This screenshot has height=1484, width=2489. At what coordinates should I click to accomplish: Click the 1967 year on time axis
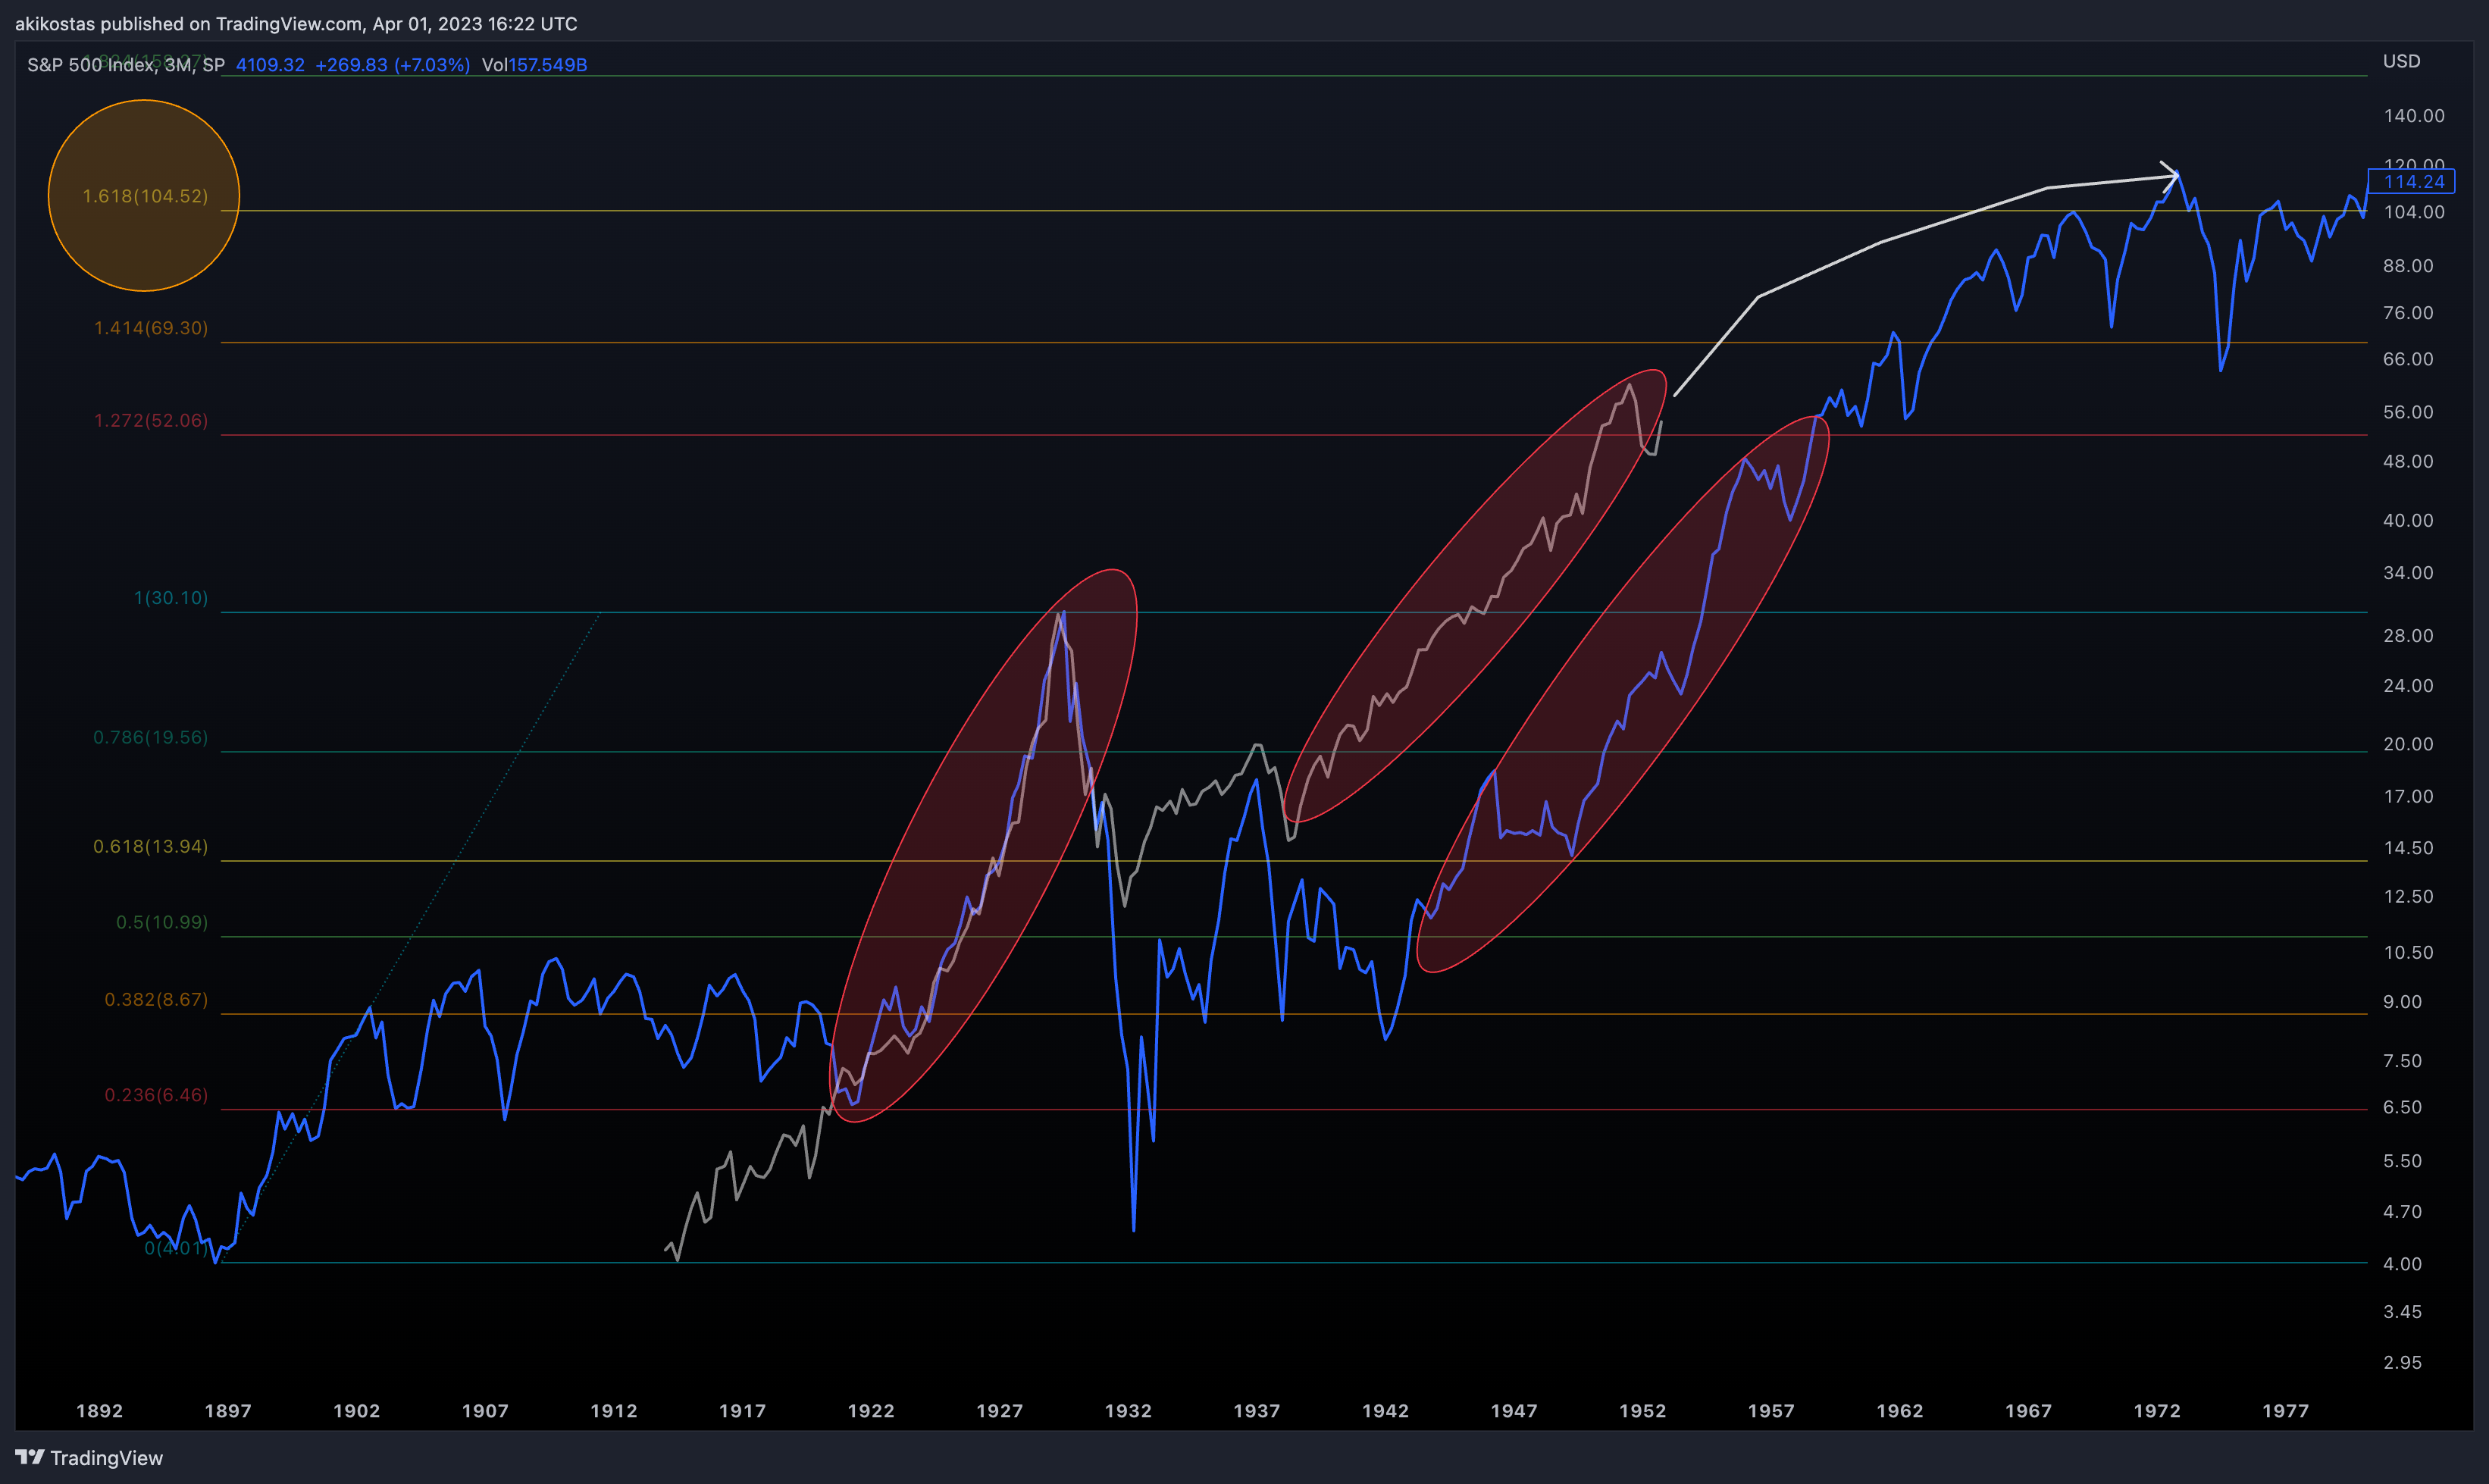[x=2028, y=1411]
